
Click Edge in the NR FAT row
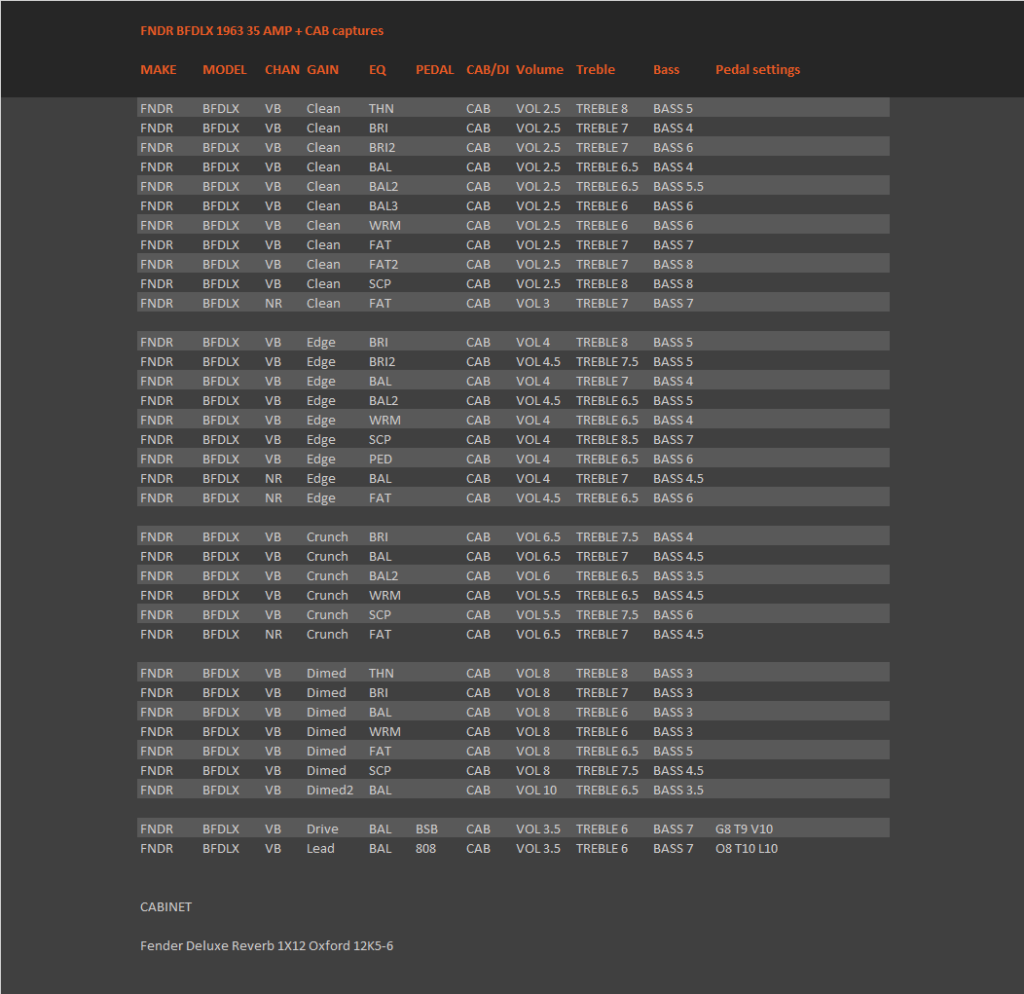pyautogui.click(x=321, y=498)
